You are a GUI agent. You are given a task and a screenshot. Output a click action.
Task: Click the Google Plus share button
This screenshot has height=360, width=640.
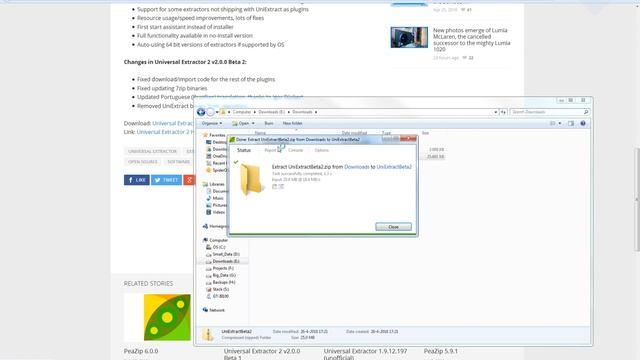coord(189,180)
